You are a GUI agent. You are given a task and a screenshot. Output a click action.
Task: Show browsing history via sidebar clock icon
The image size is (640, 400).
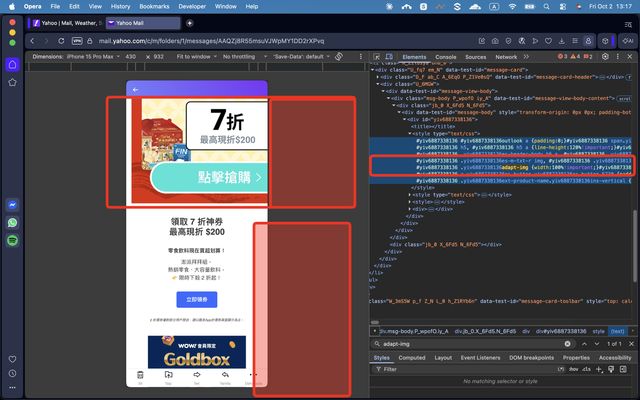(12, 373)
